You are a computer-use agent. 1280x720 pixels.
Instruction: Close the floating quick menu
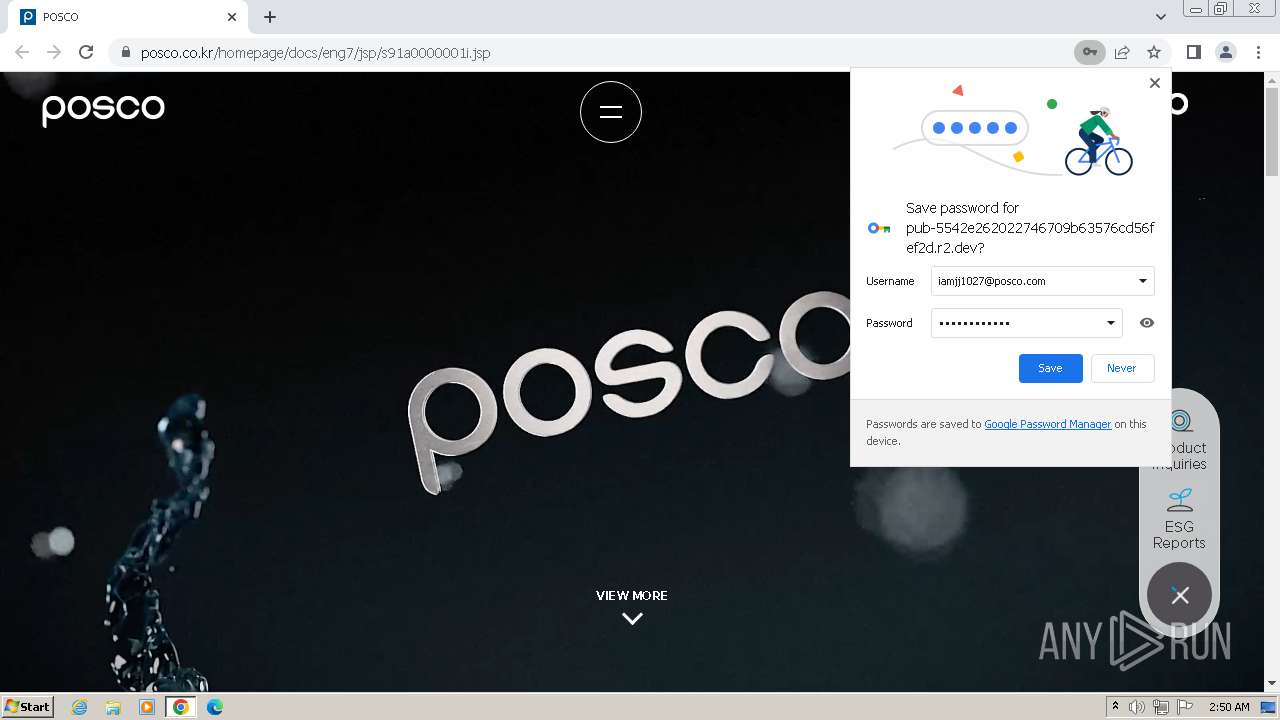point(1180,595)
